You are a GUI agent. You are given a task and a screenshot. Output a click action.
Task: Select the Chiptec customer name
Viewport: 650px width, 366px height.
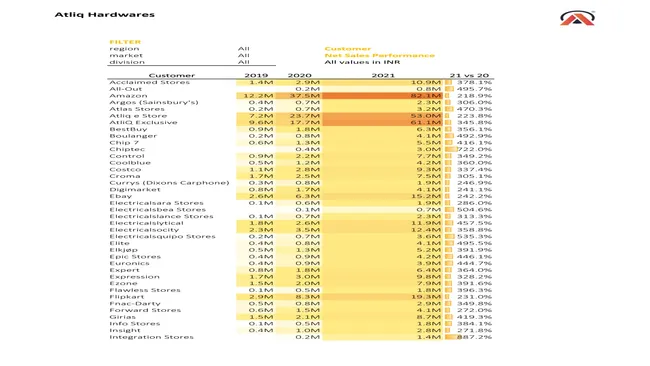pyautogui.click(x=127, y=150)
